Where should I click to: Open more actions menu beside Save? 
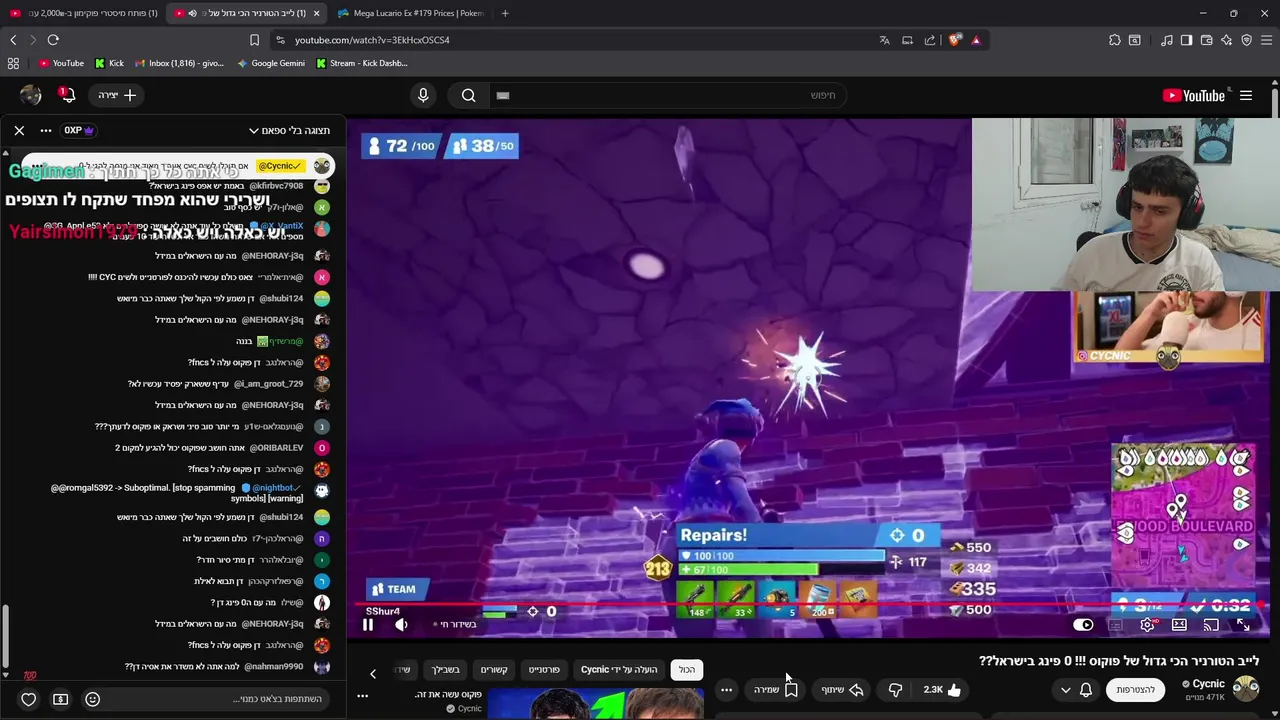click(727, 689)
